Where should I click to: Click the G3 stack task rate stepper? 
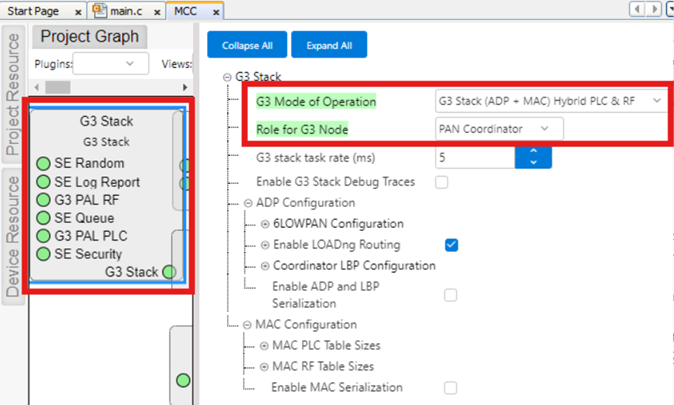point(532,157)
